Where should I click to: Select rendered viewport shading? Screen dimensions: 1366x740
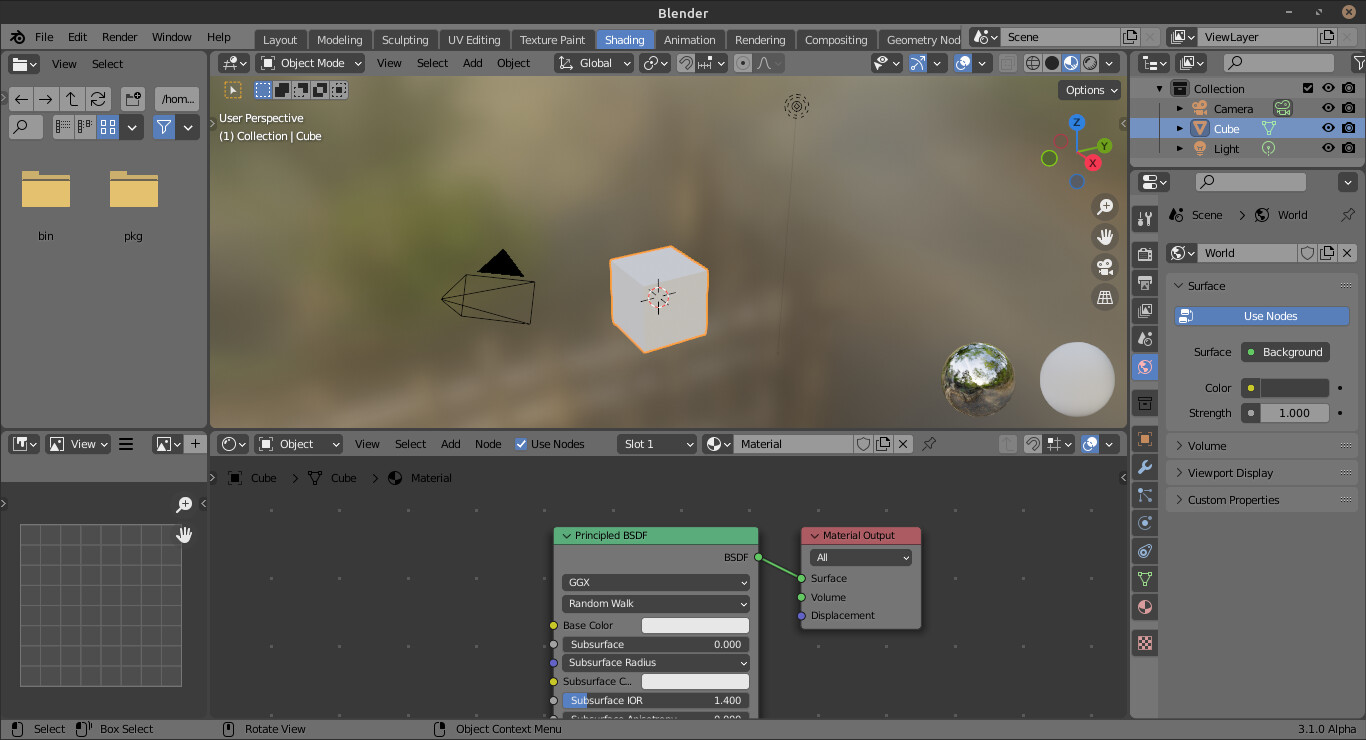click(x=1090, y=63)
